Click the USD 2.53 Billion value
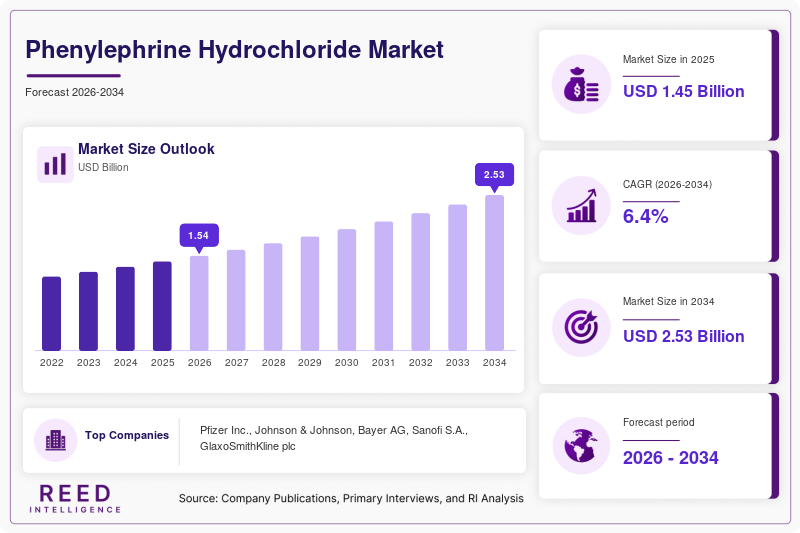The image size is (800, 533). (684, 337)
